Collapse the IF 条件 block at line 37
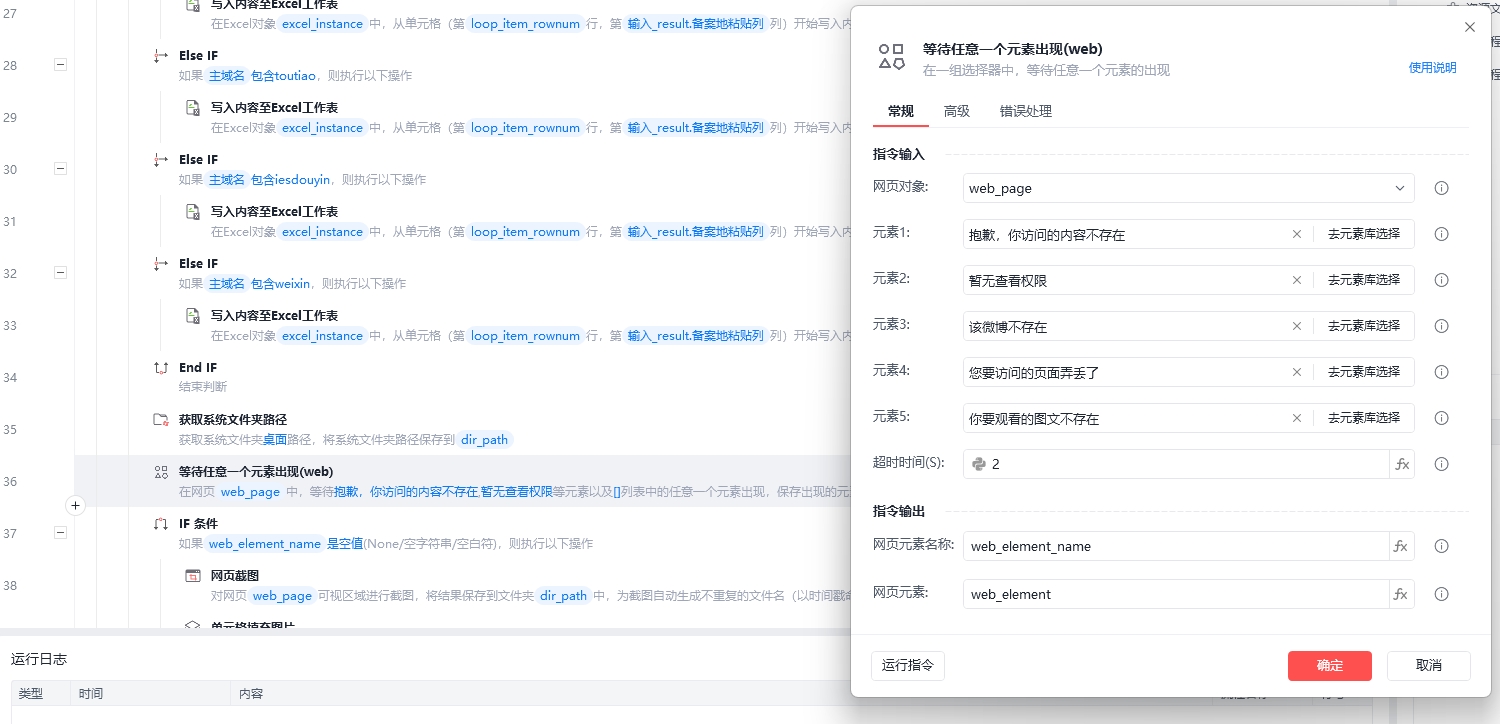Screen dimensions: 1500x724 (60, 533)
